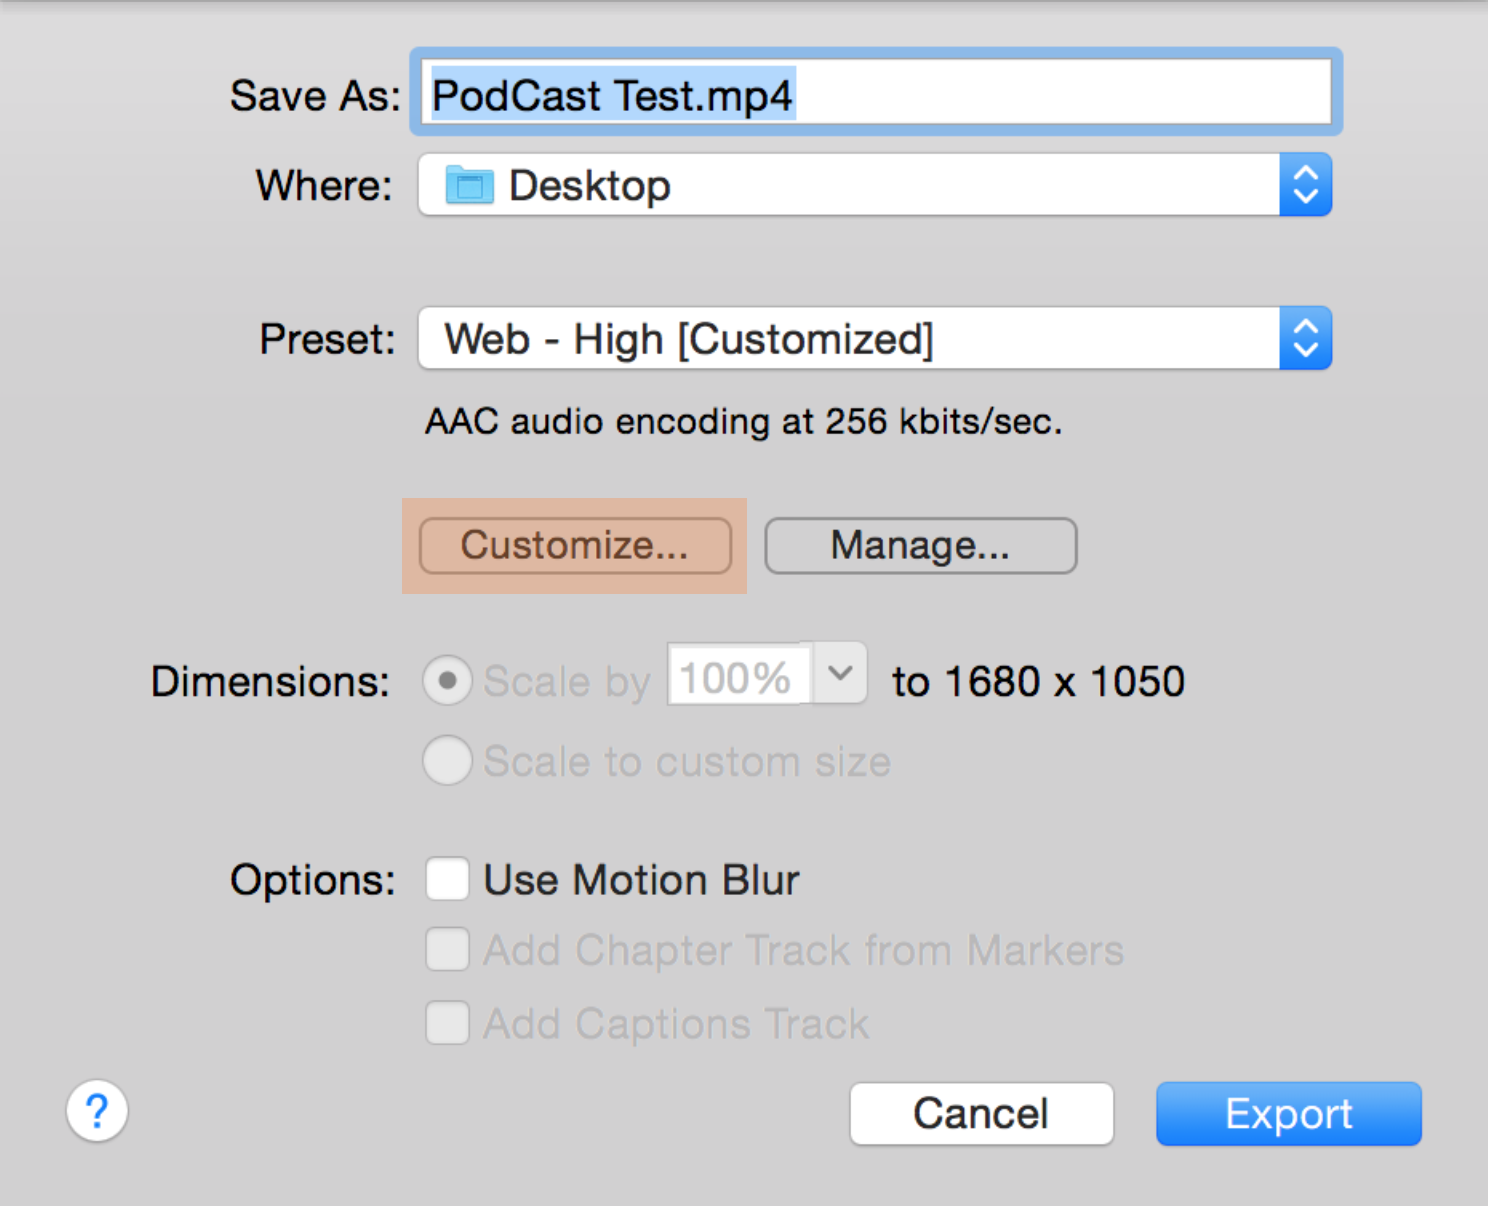Click the Save As filename field
1488x1206 pixels.
875,94
